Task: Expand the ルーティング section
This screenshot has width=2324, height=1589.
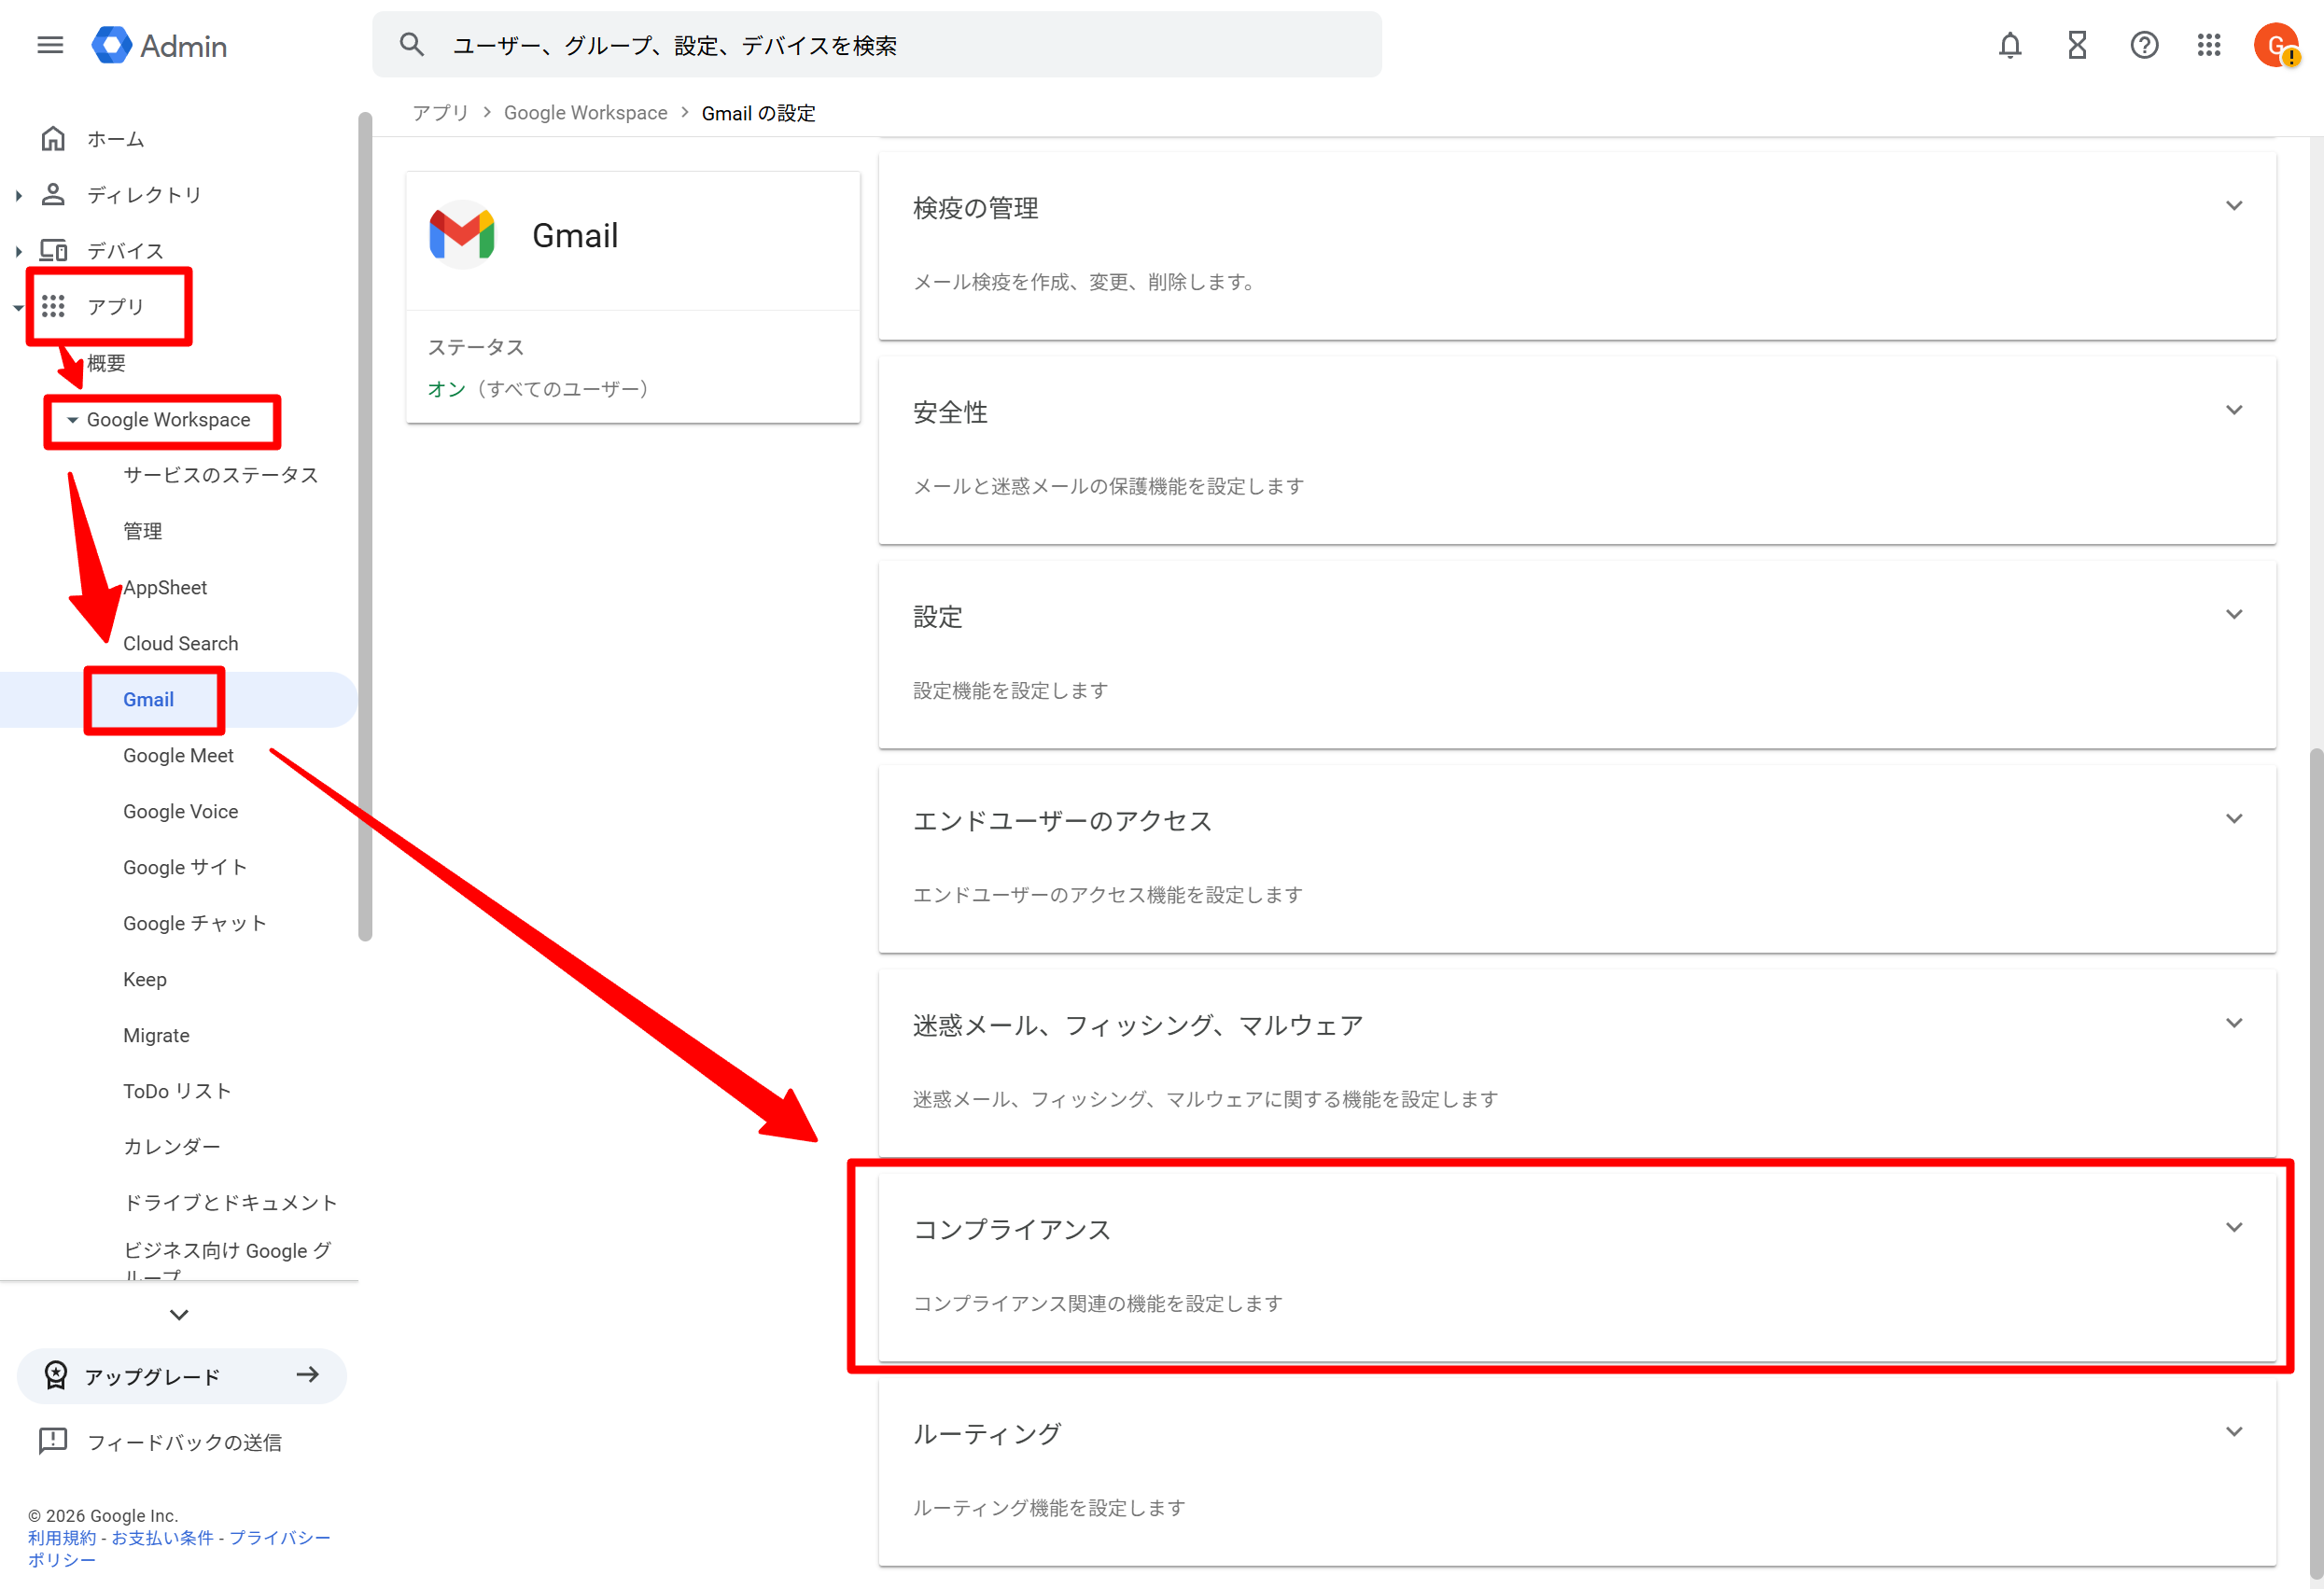Action: click(2234, 1432)
